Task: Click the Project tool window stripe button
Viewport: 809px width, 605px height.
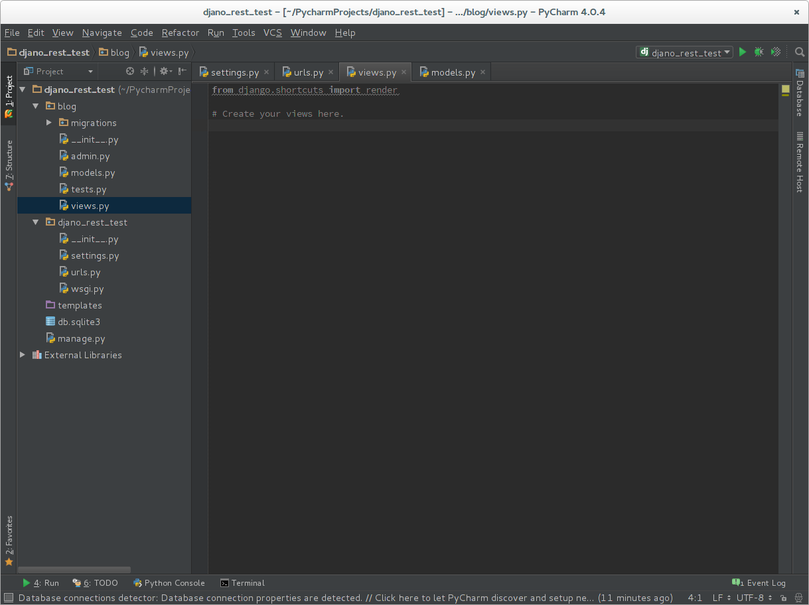Action: (9, 96)
